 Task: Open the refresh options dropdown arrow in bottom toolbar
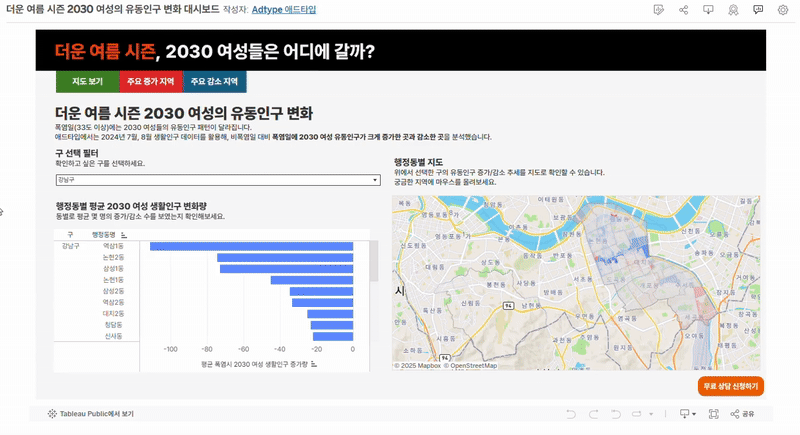(651, 414)
